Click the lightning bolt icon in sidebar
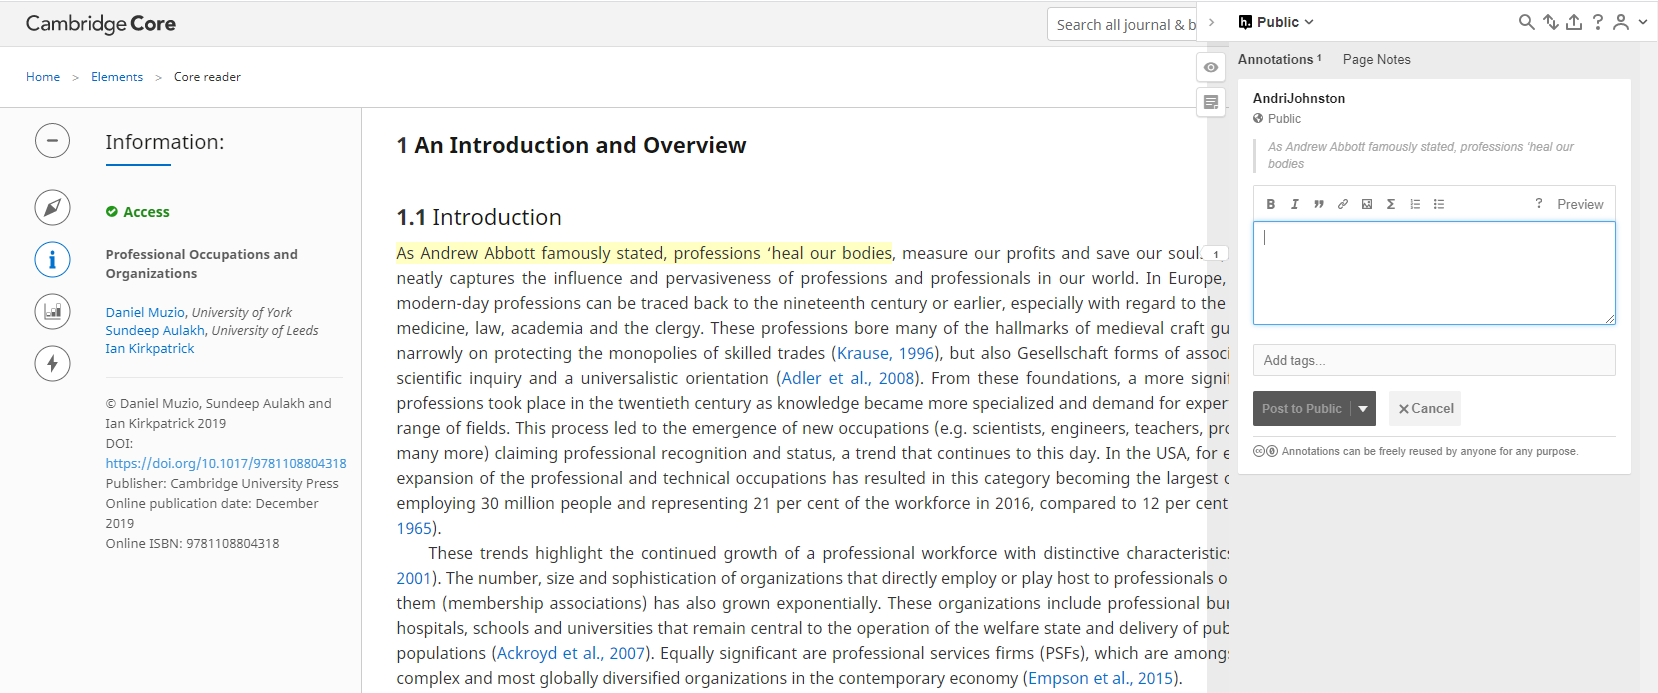Image resolution: width=1658 pixels, height=693 pixels. [x=52, y=363]
